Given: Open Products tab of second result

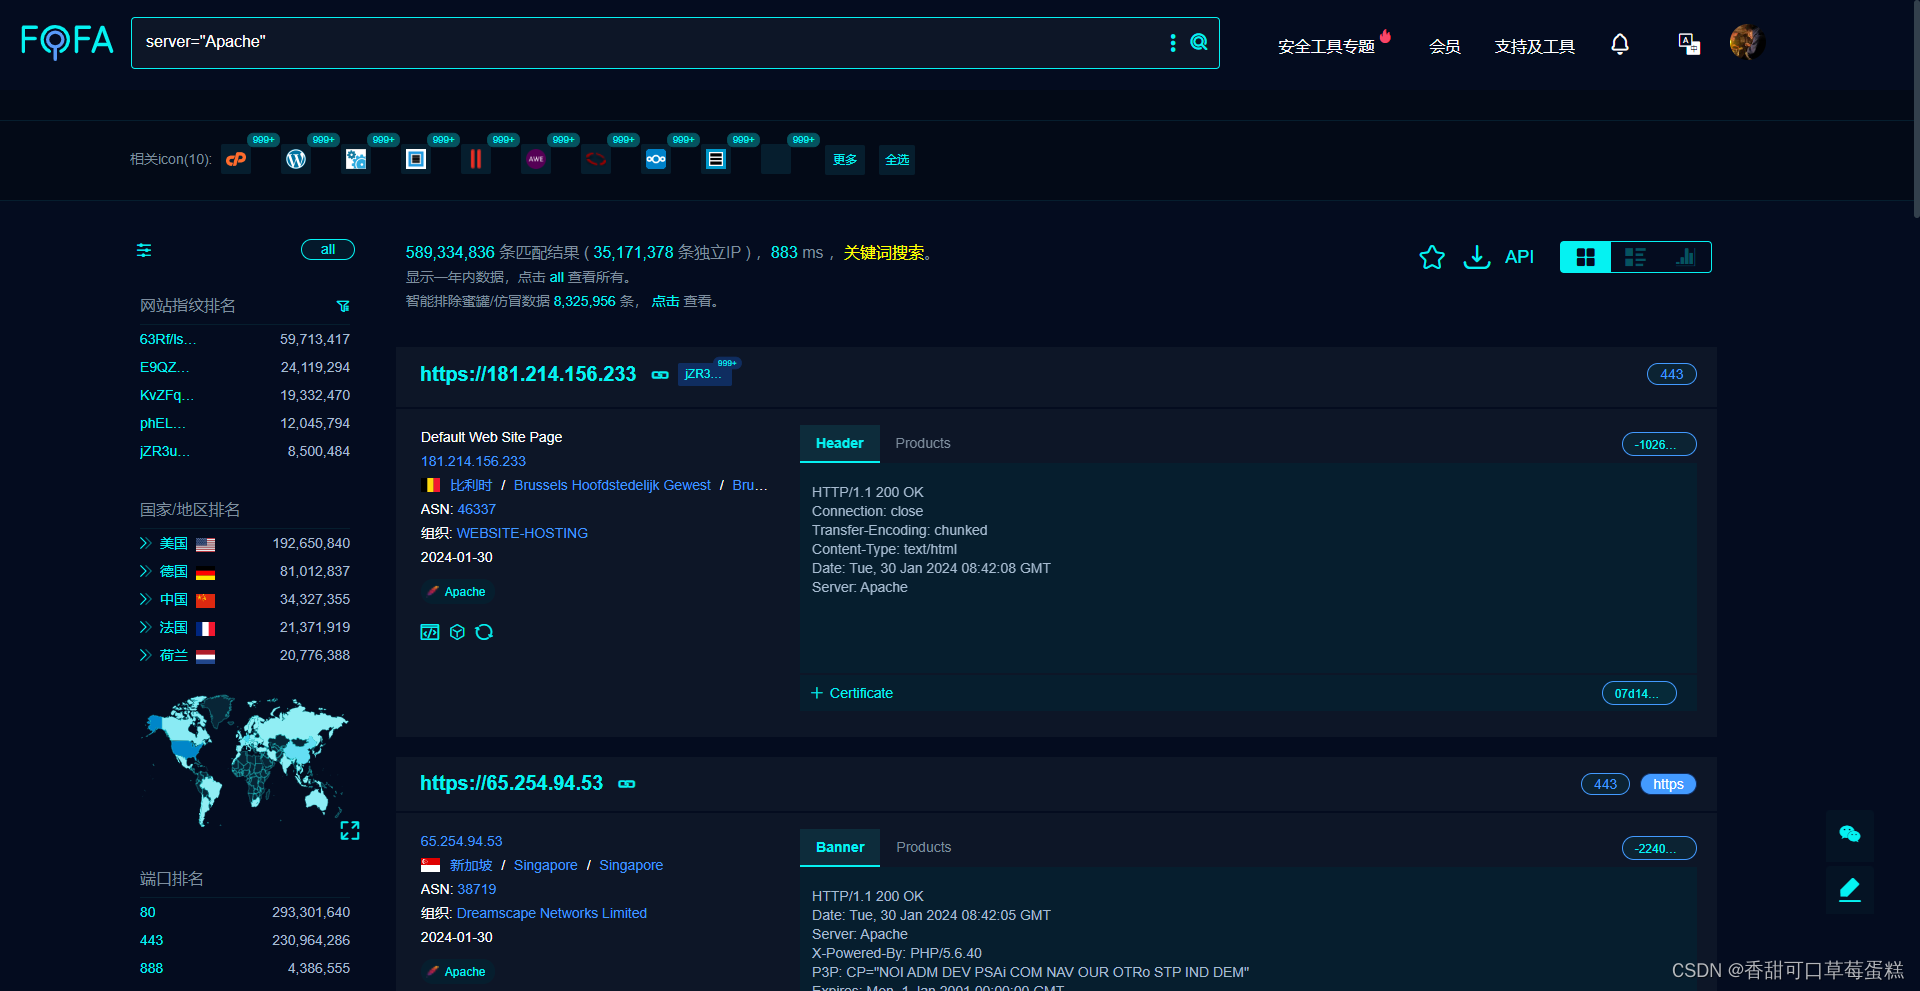Looking at the screenshot, I should pos(924,847).
